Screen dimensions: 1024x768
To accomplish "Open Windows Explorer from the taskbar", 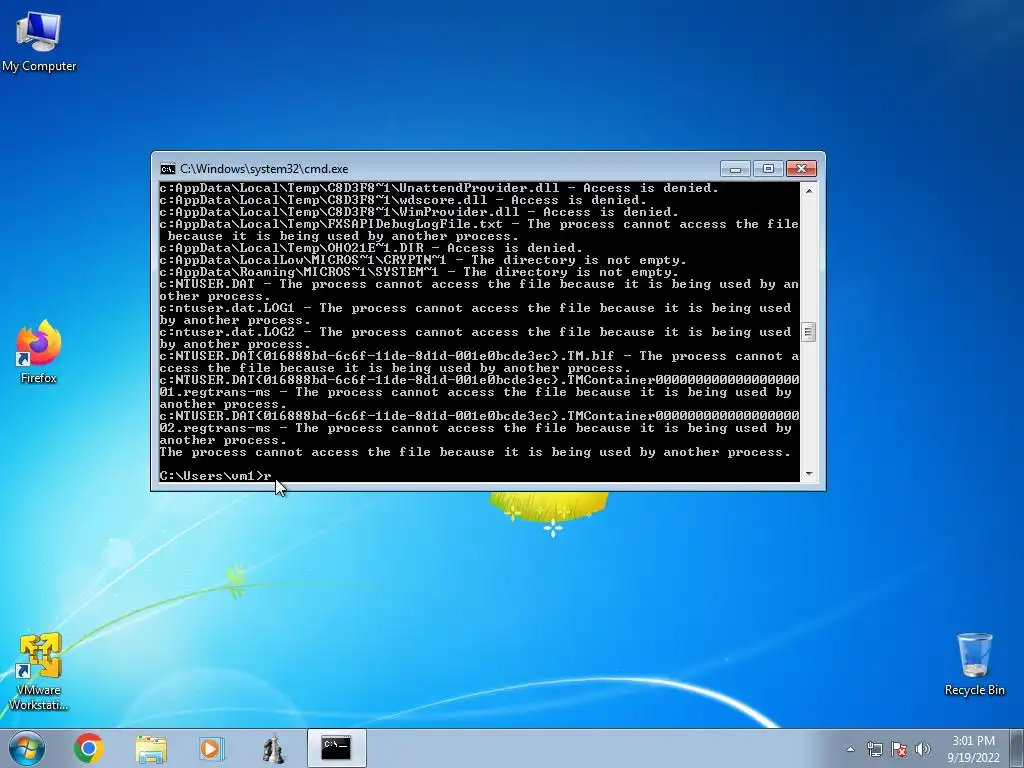I will (x=151, y=748).
